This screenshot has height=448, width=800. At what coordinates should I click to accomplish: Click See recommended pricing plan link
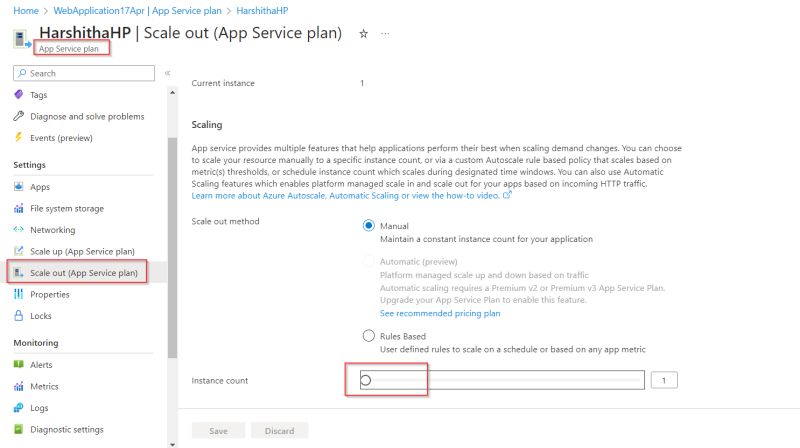point(440,313)
